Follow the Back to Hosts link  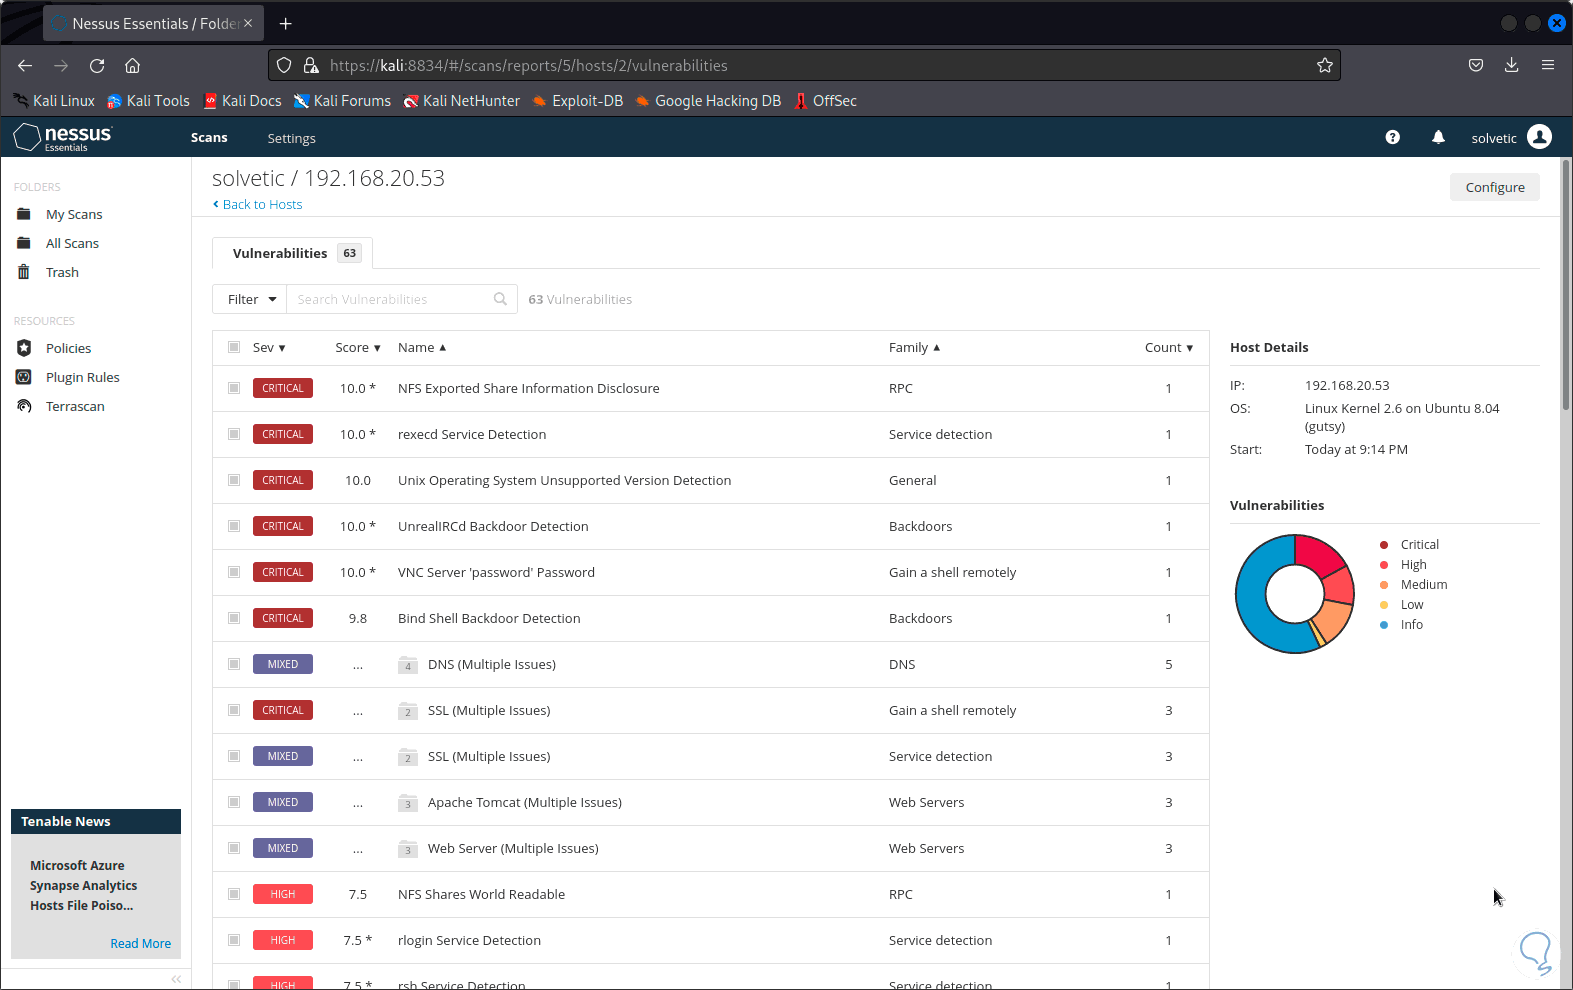pyautogui.click(x=258, y=204)
